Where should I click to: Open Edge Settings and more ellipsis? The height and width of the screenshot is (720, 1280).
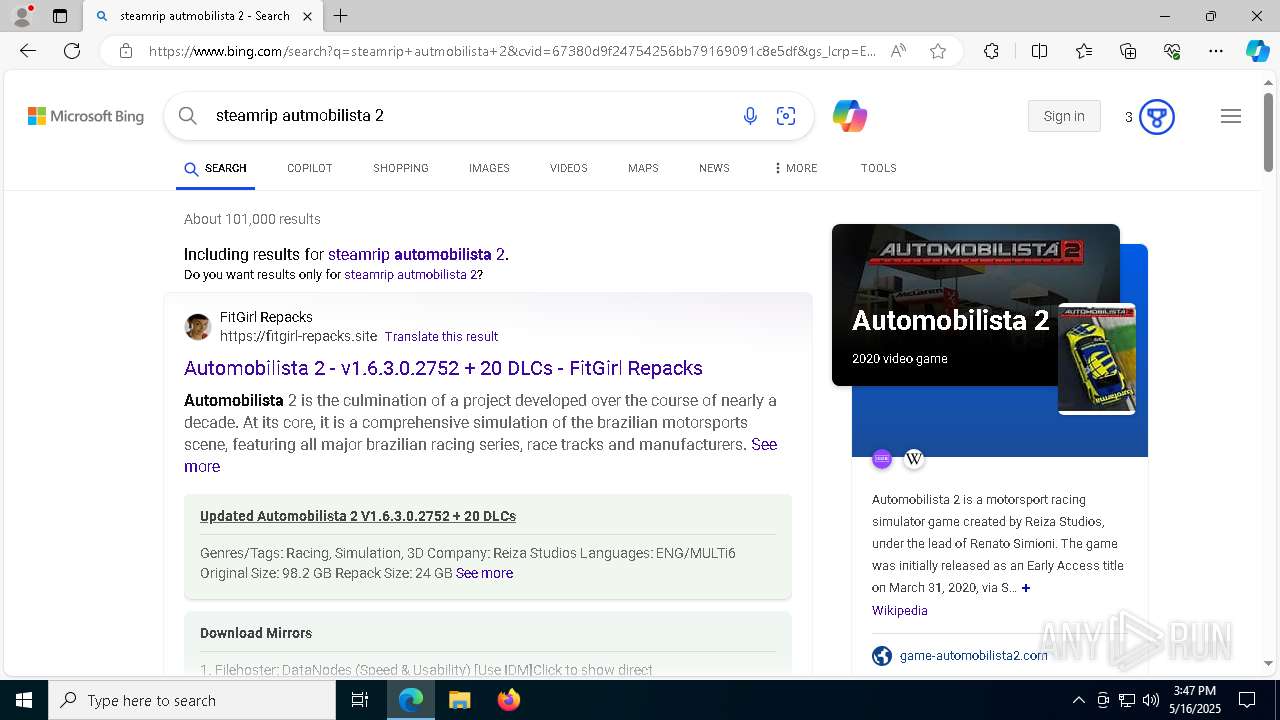coord(1216,51)
